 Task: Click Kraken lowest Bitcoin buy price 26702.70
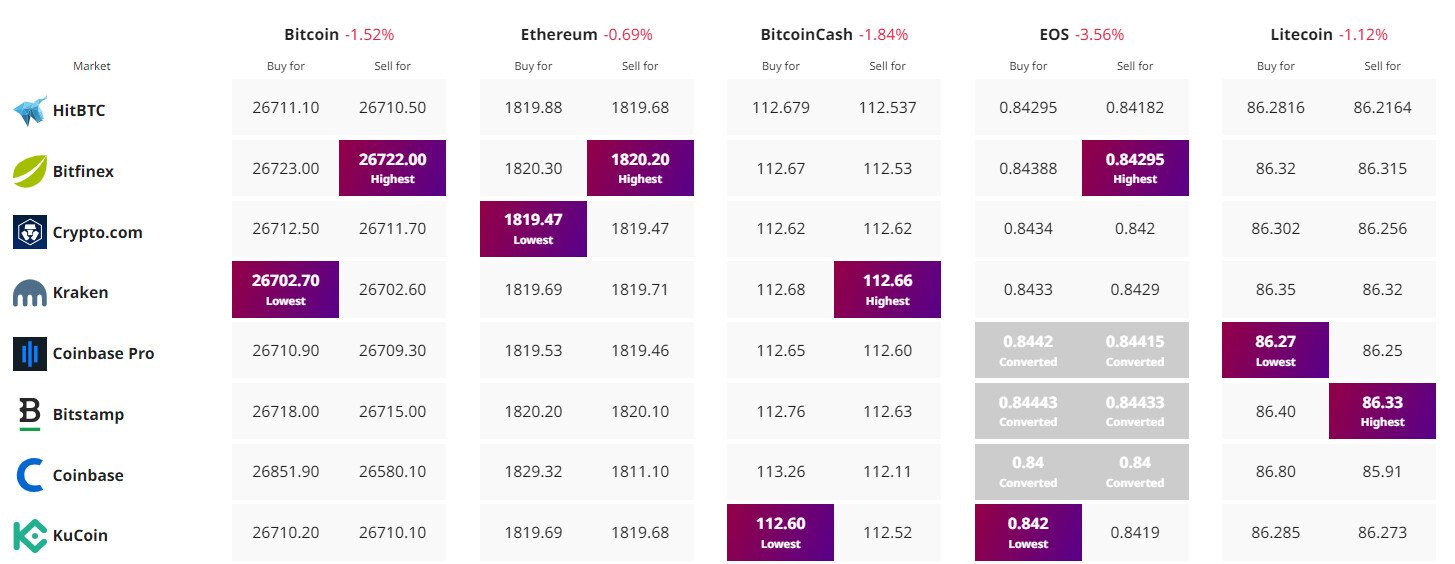pos(285,290)
